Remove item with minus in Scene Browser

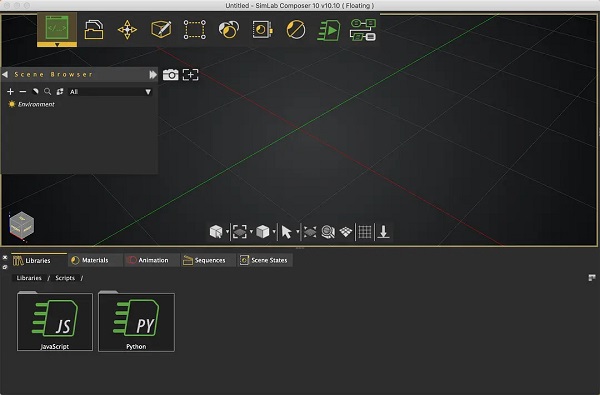tap(23, 91)
